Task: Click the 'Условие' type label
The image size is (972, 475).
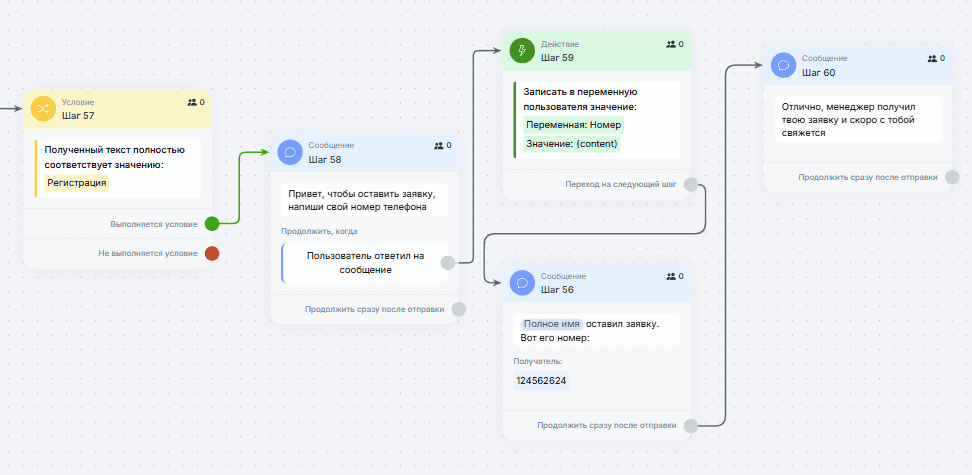Action: pyautogui.click(x=78, y=102)
